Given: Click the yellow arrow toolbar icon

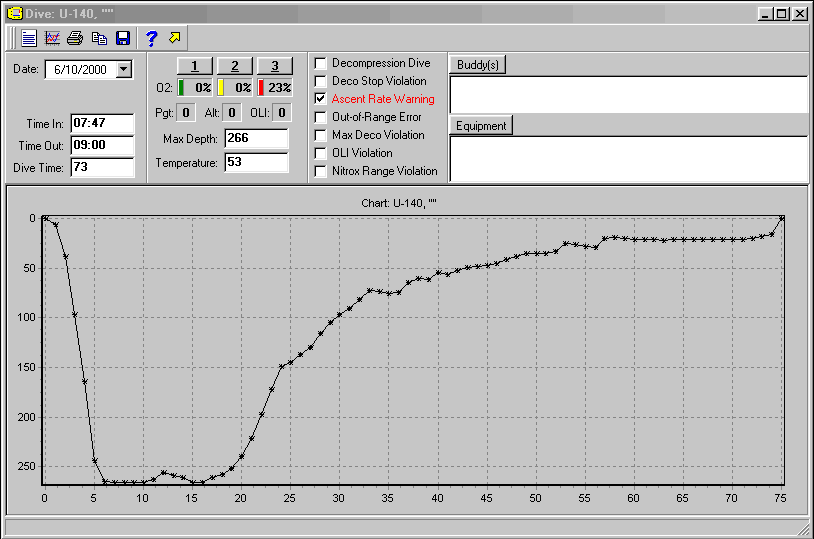Looking at the screenshot, I should 175,38.
